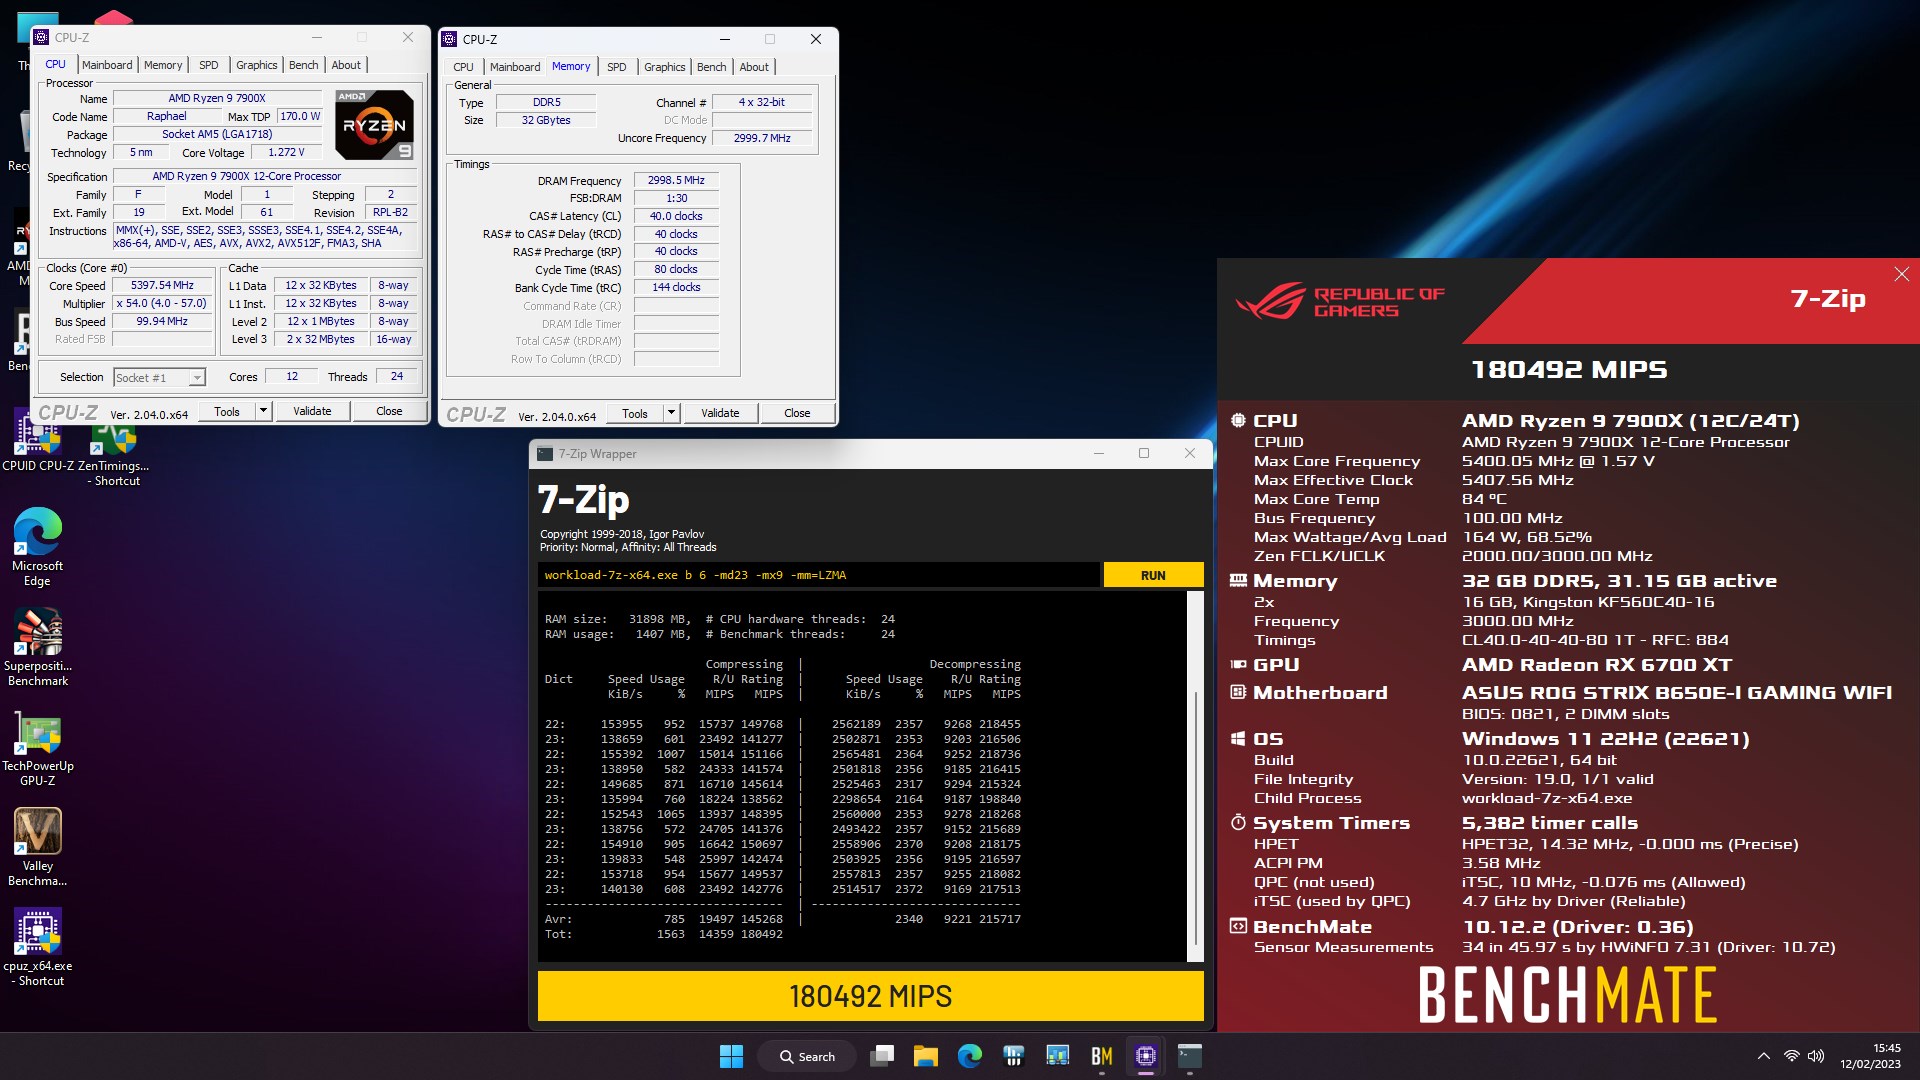The image size is (1920, 1080).
Task: Show hidden system tray icons
Action: tap(1764, 1056)
